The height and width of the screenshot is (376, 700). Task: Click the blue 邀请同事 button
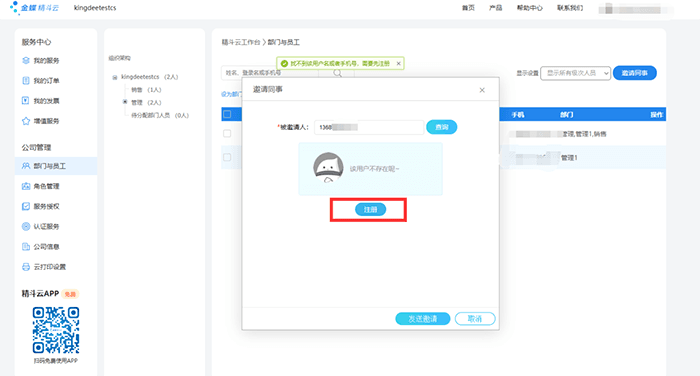click(634, 73)
